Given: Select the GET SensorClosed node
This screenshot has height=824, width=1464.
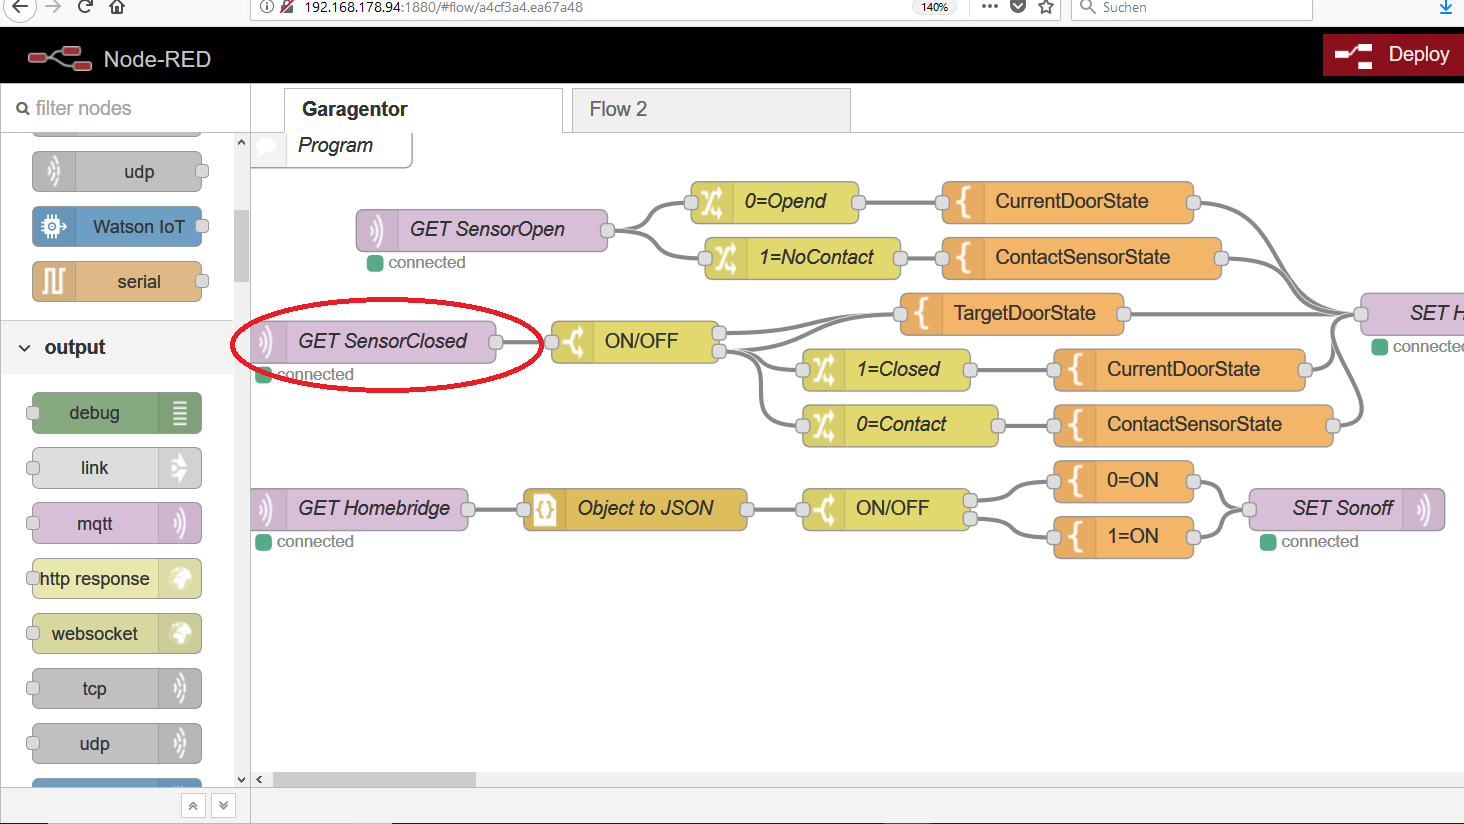Looking at the screenshot, I should 381,342.
